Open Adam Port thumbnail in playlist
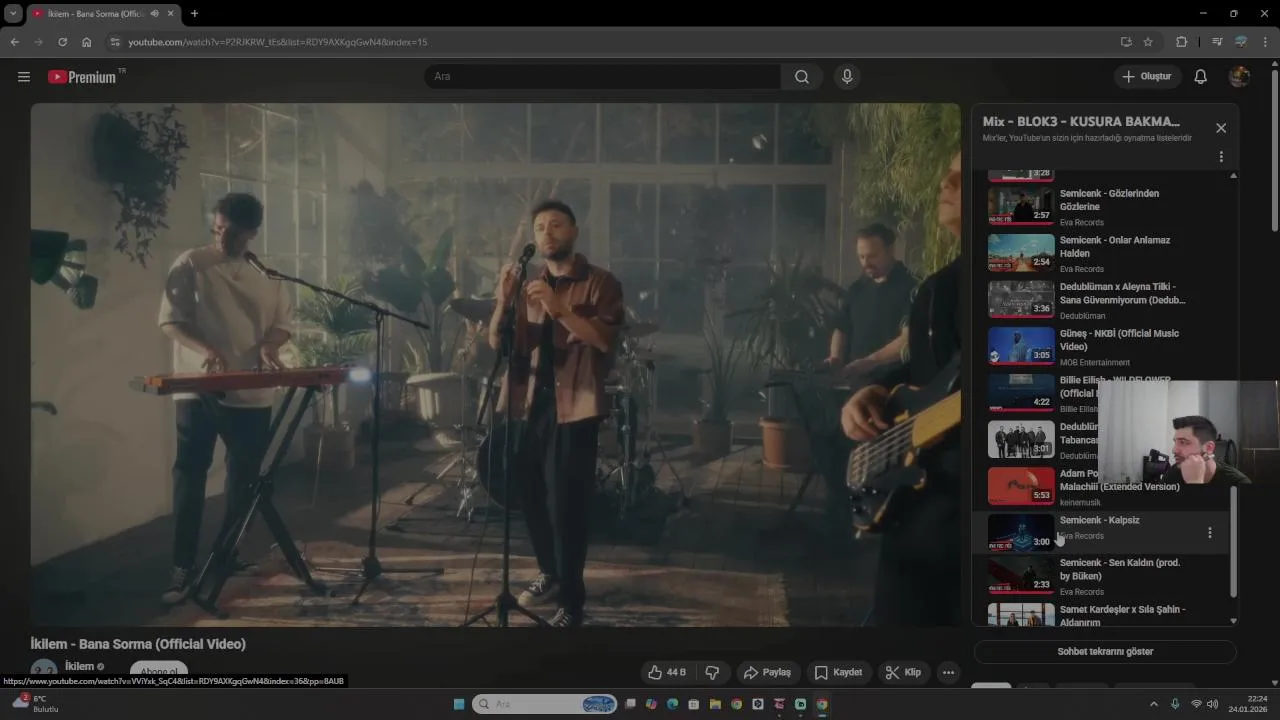This screenshot has width=1280, height=720. click(1021, 486)
